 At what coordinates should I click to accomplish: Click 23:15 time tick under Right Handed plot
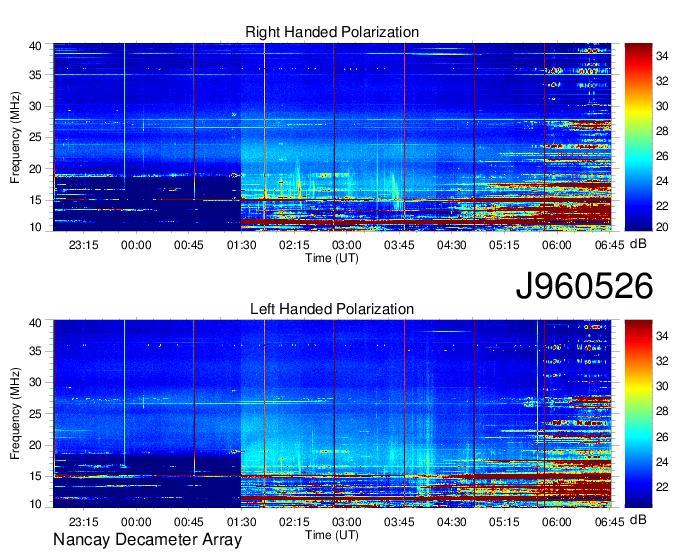(x=84, y=245)
